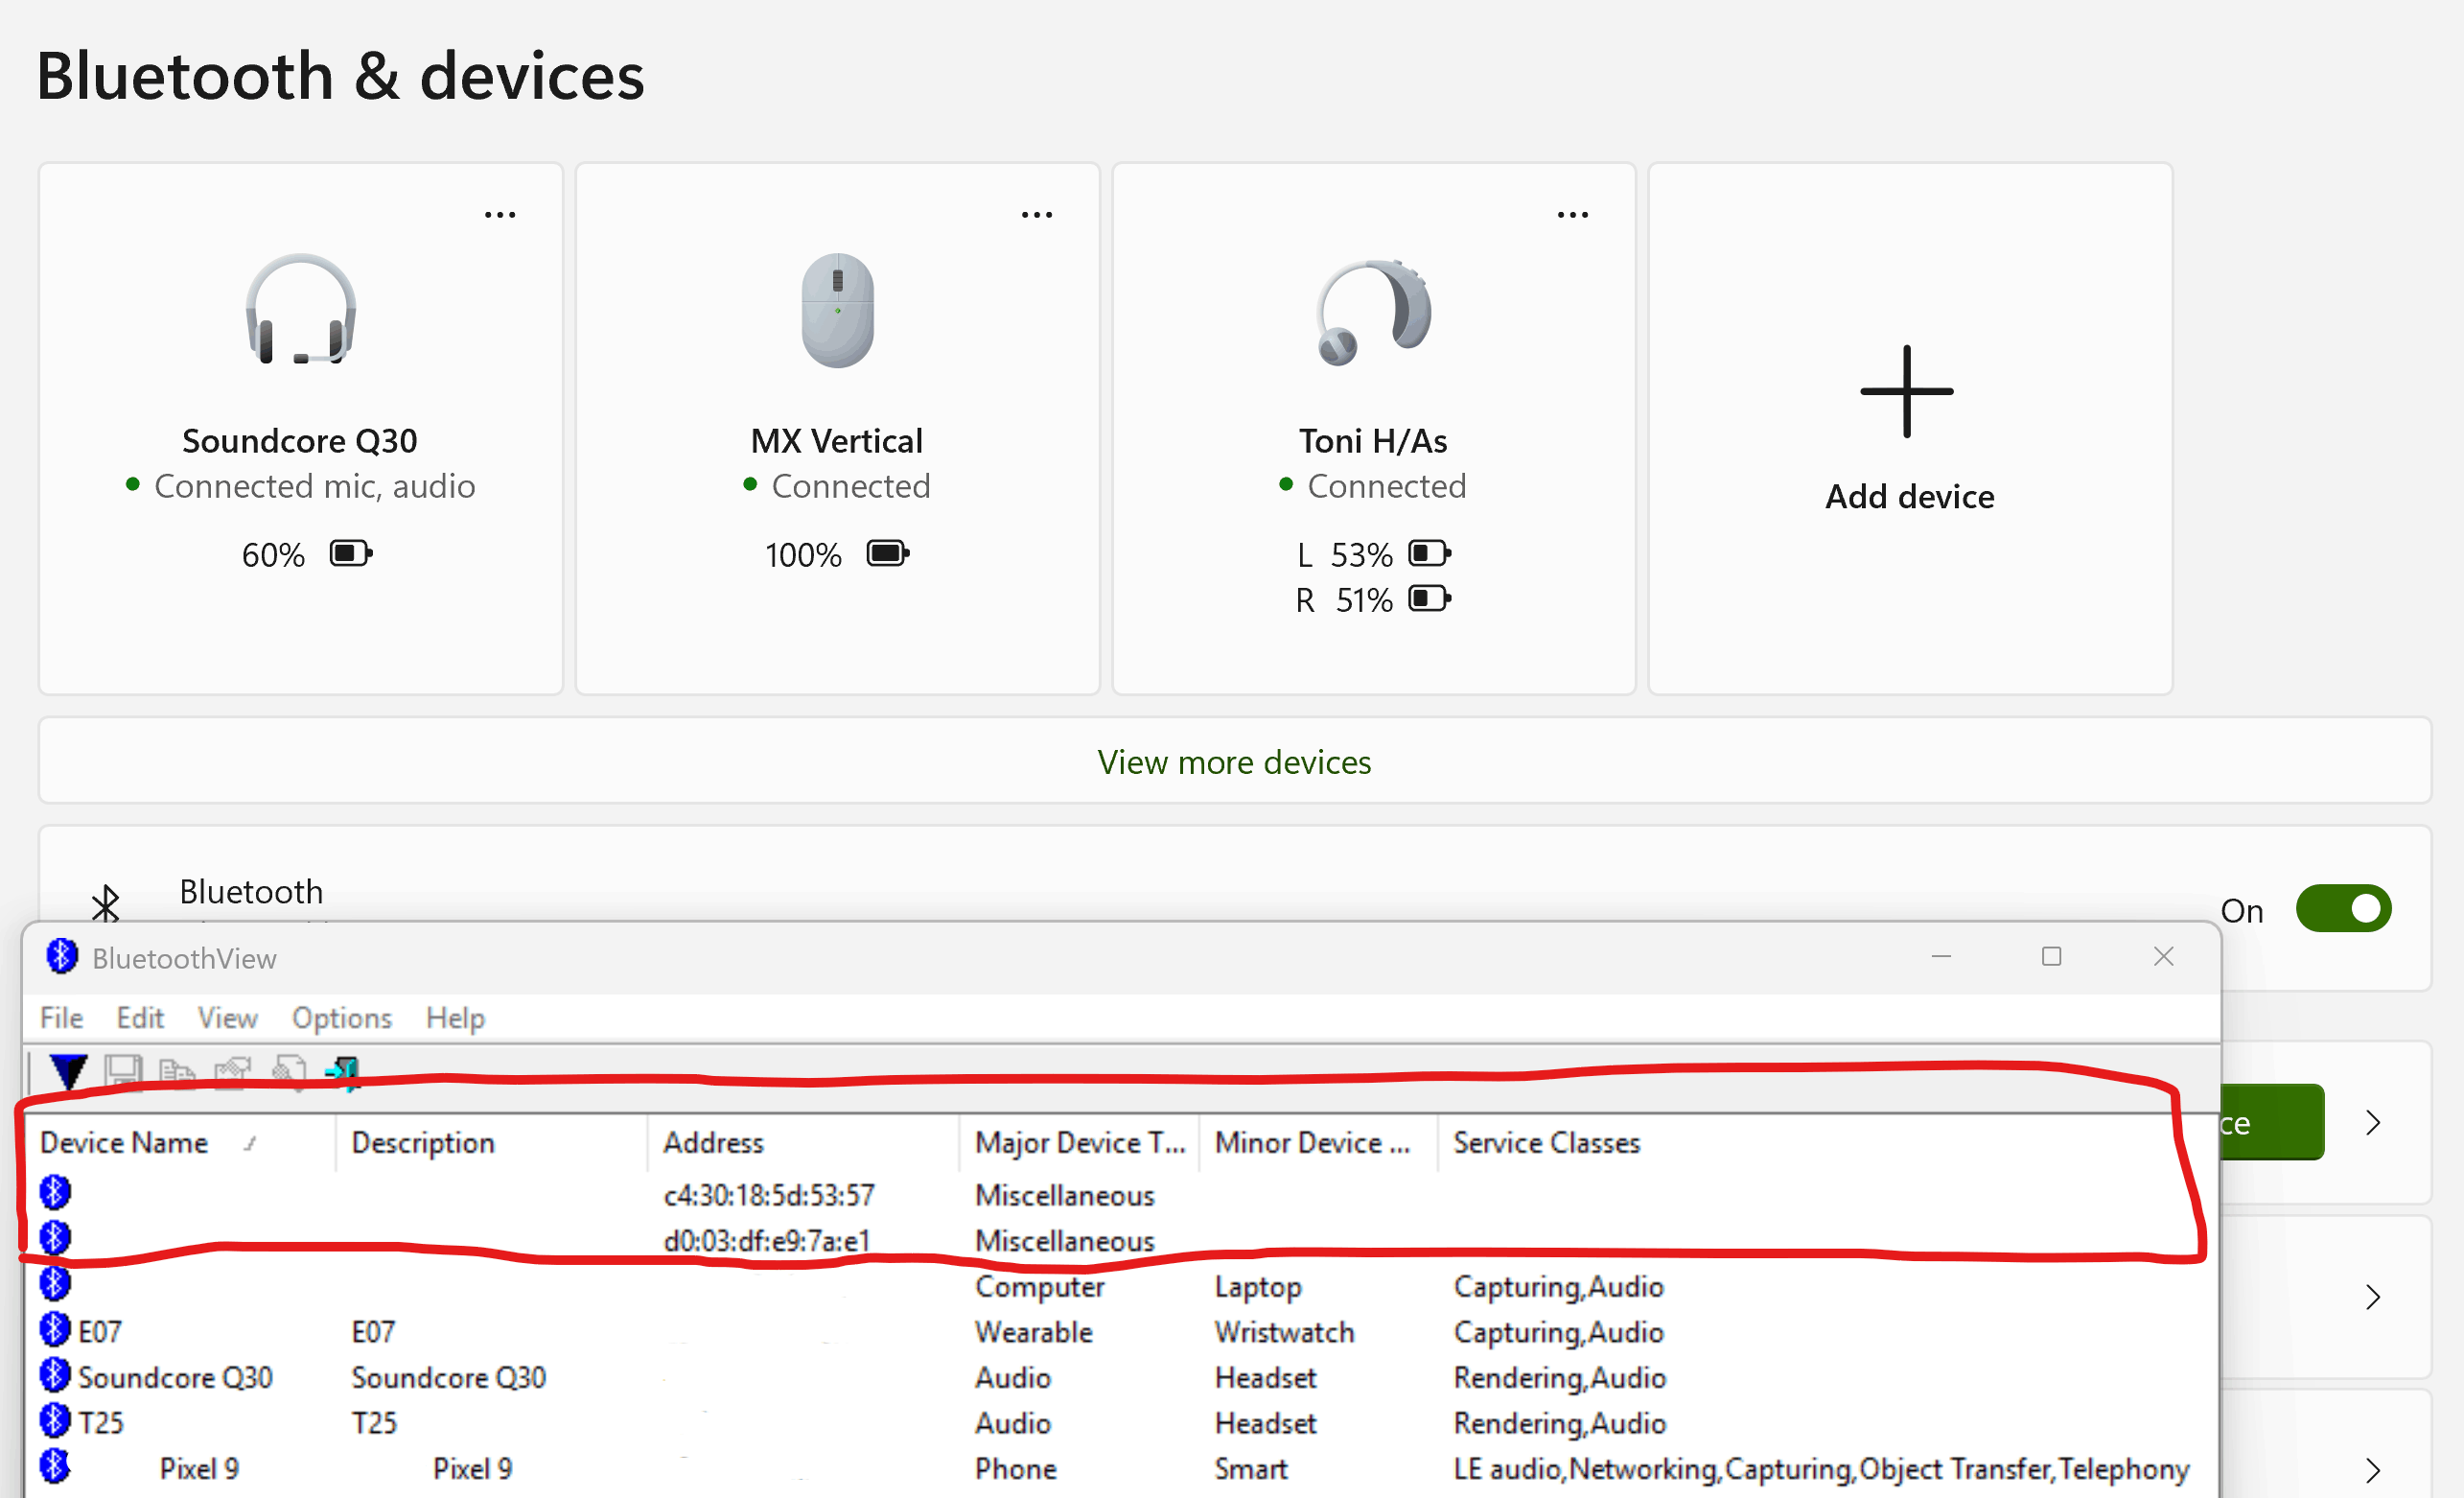The image size is (2464, 1498).
Task: Click the Soundcore Q30 headset icon
Action: pyautogui.click(x=300, y=309)
